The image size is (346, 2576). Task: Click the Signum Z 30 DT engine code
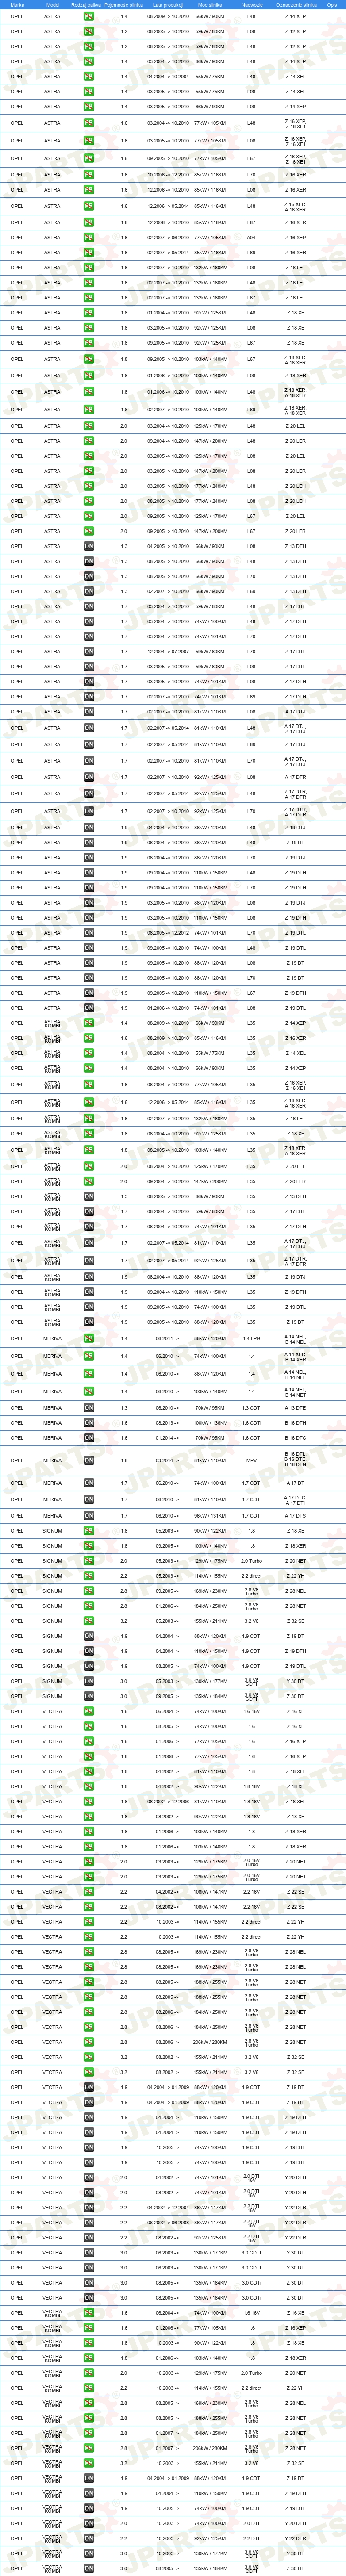pos(296,1696)
